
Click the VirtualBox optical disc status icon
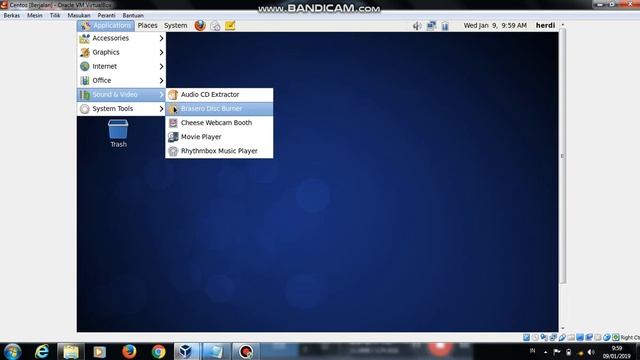536,337
